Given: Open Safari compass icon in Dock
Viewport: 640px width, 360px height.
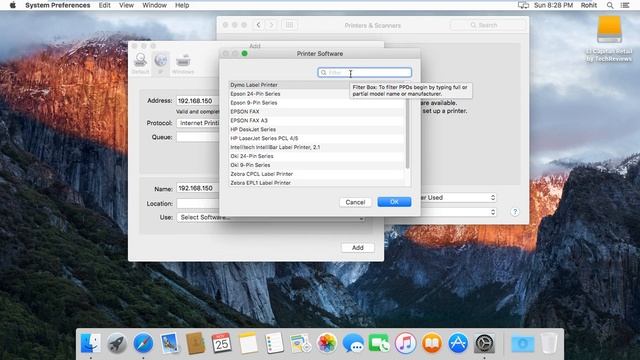Looking at the screenshot, I should [x=143, y=343].
